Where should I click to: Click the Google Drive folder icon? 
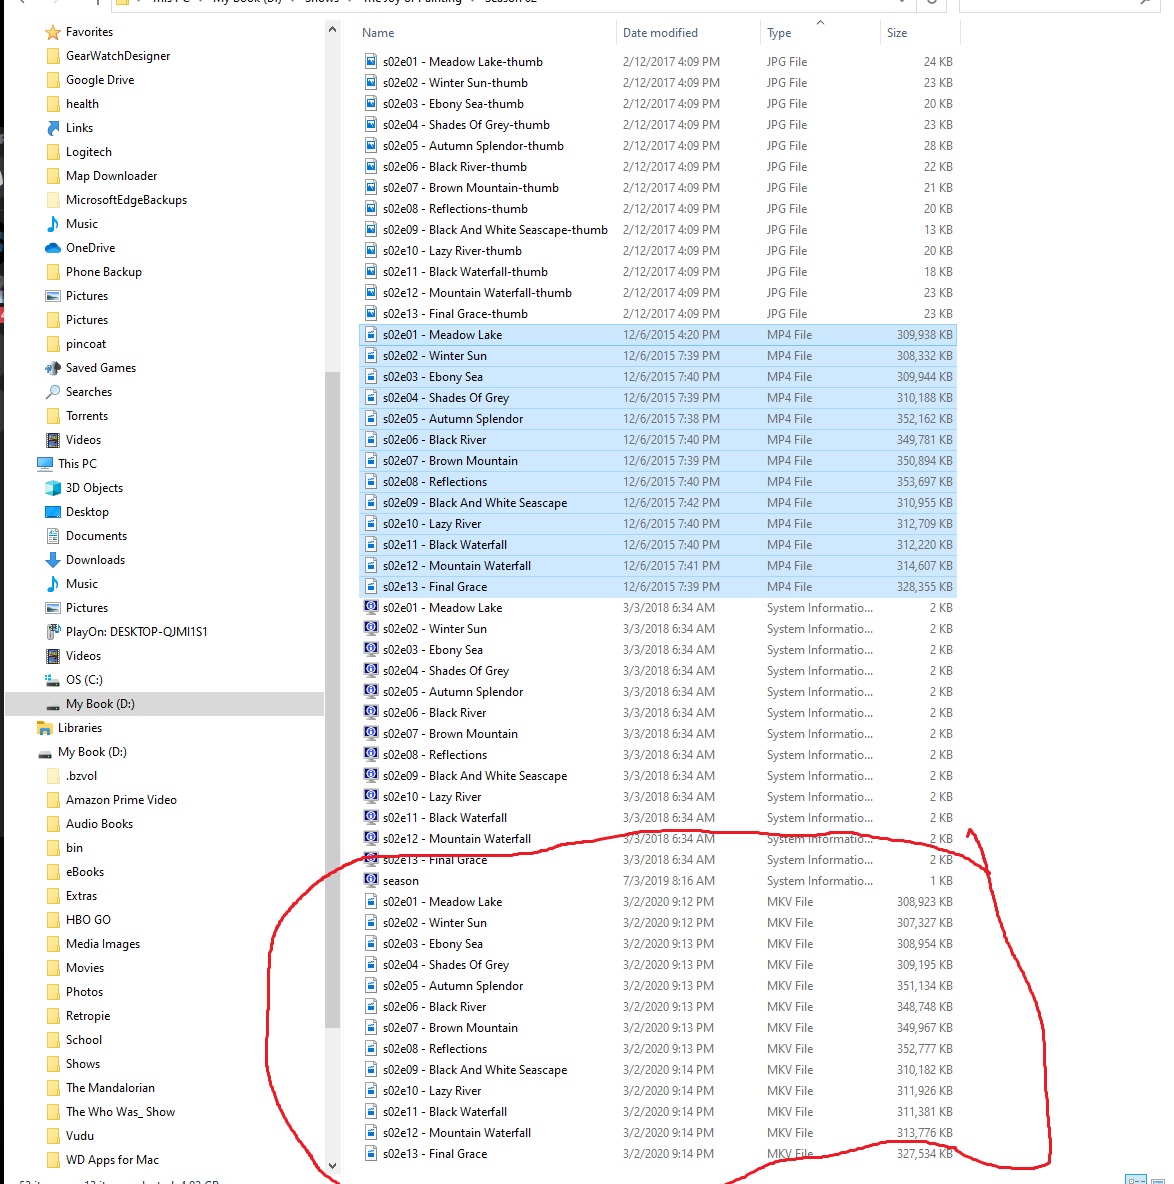(x=52, y=80)
